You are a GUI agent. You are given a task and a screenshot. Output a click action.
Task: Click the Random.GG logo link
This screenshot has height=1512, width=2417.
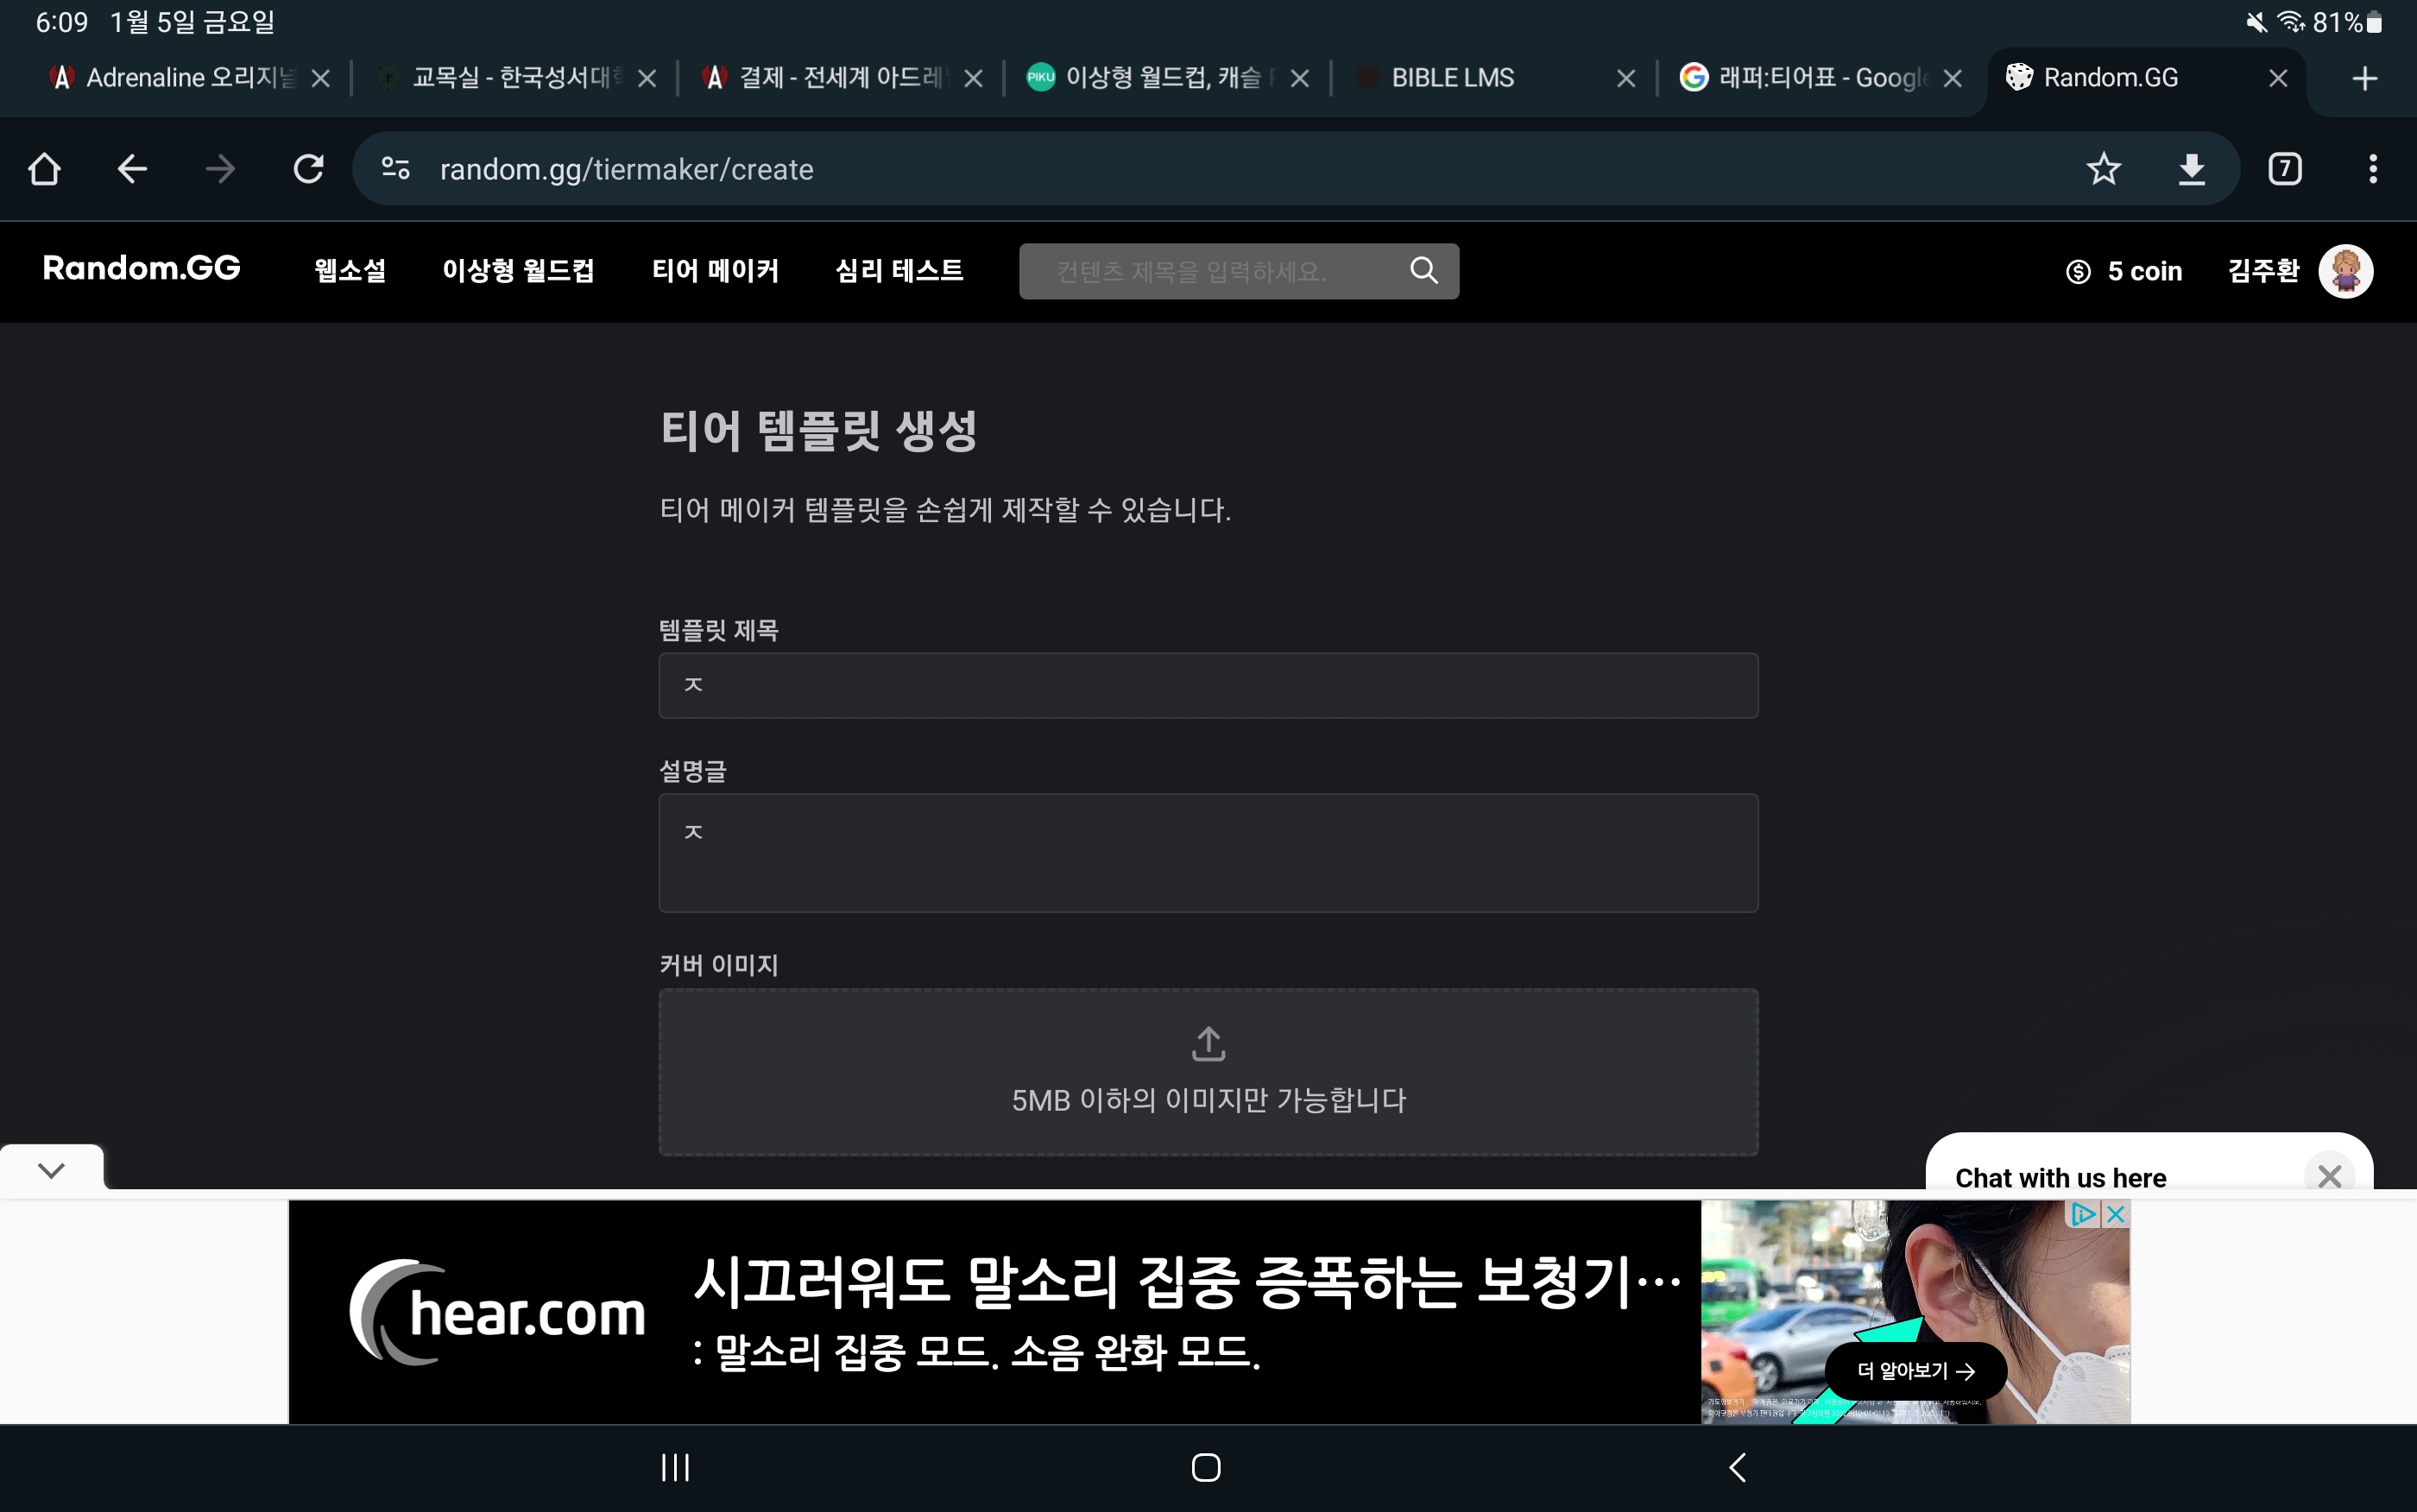[141, 268]
